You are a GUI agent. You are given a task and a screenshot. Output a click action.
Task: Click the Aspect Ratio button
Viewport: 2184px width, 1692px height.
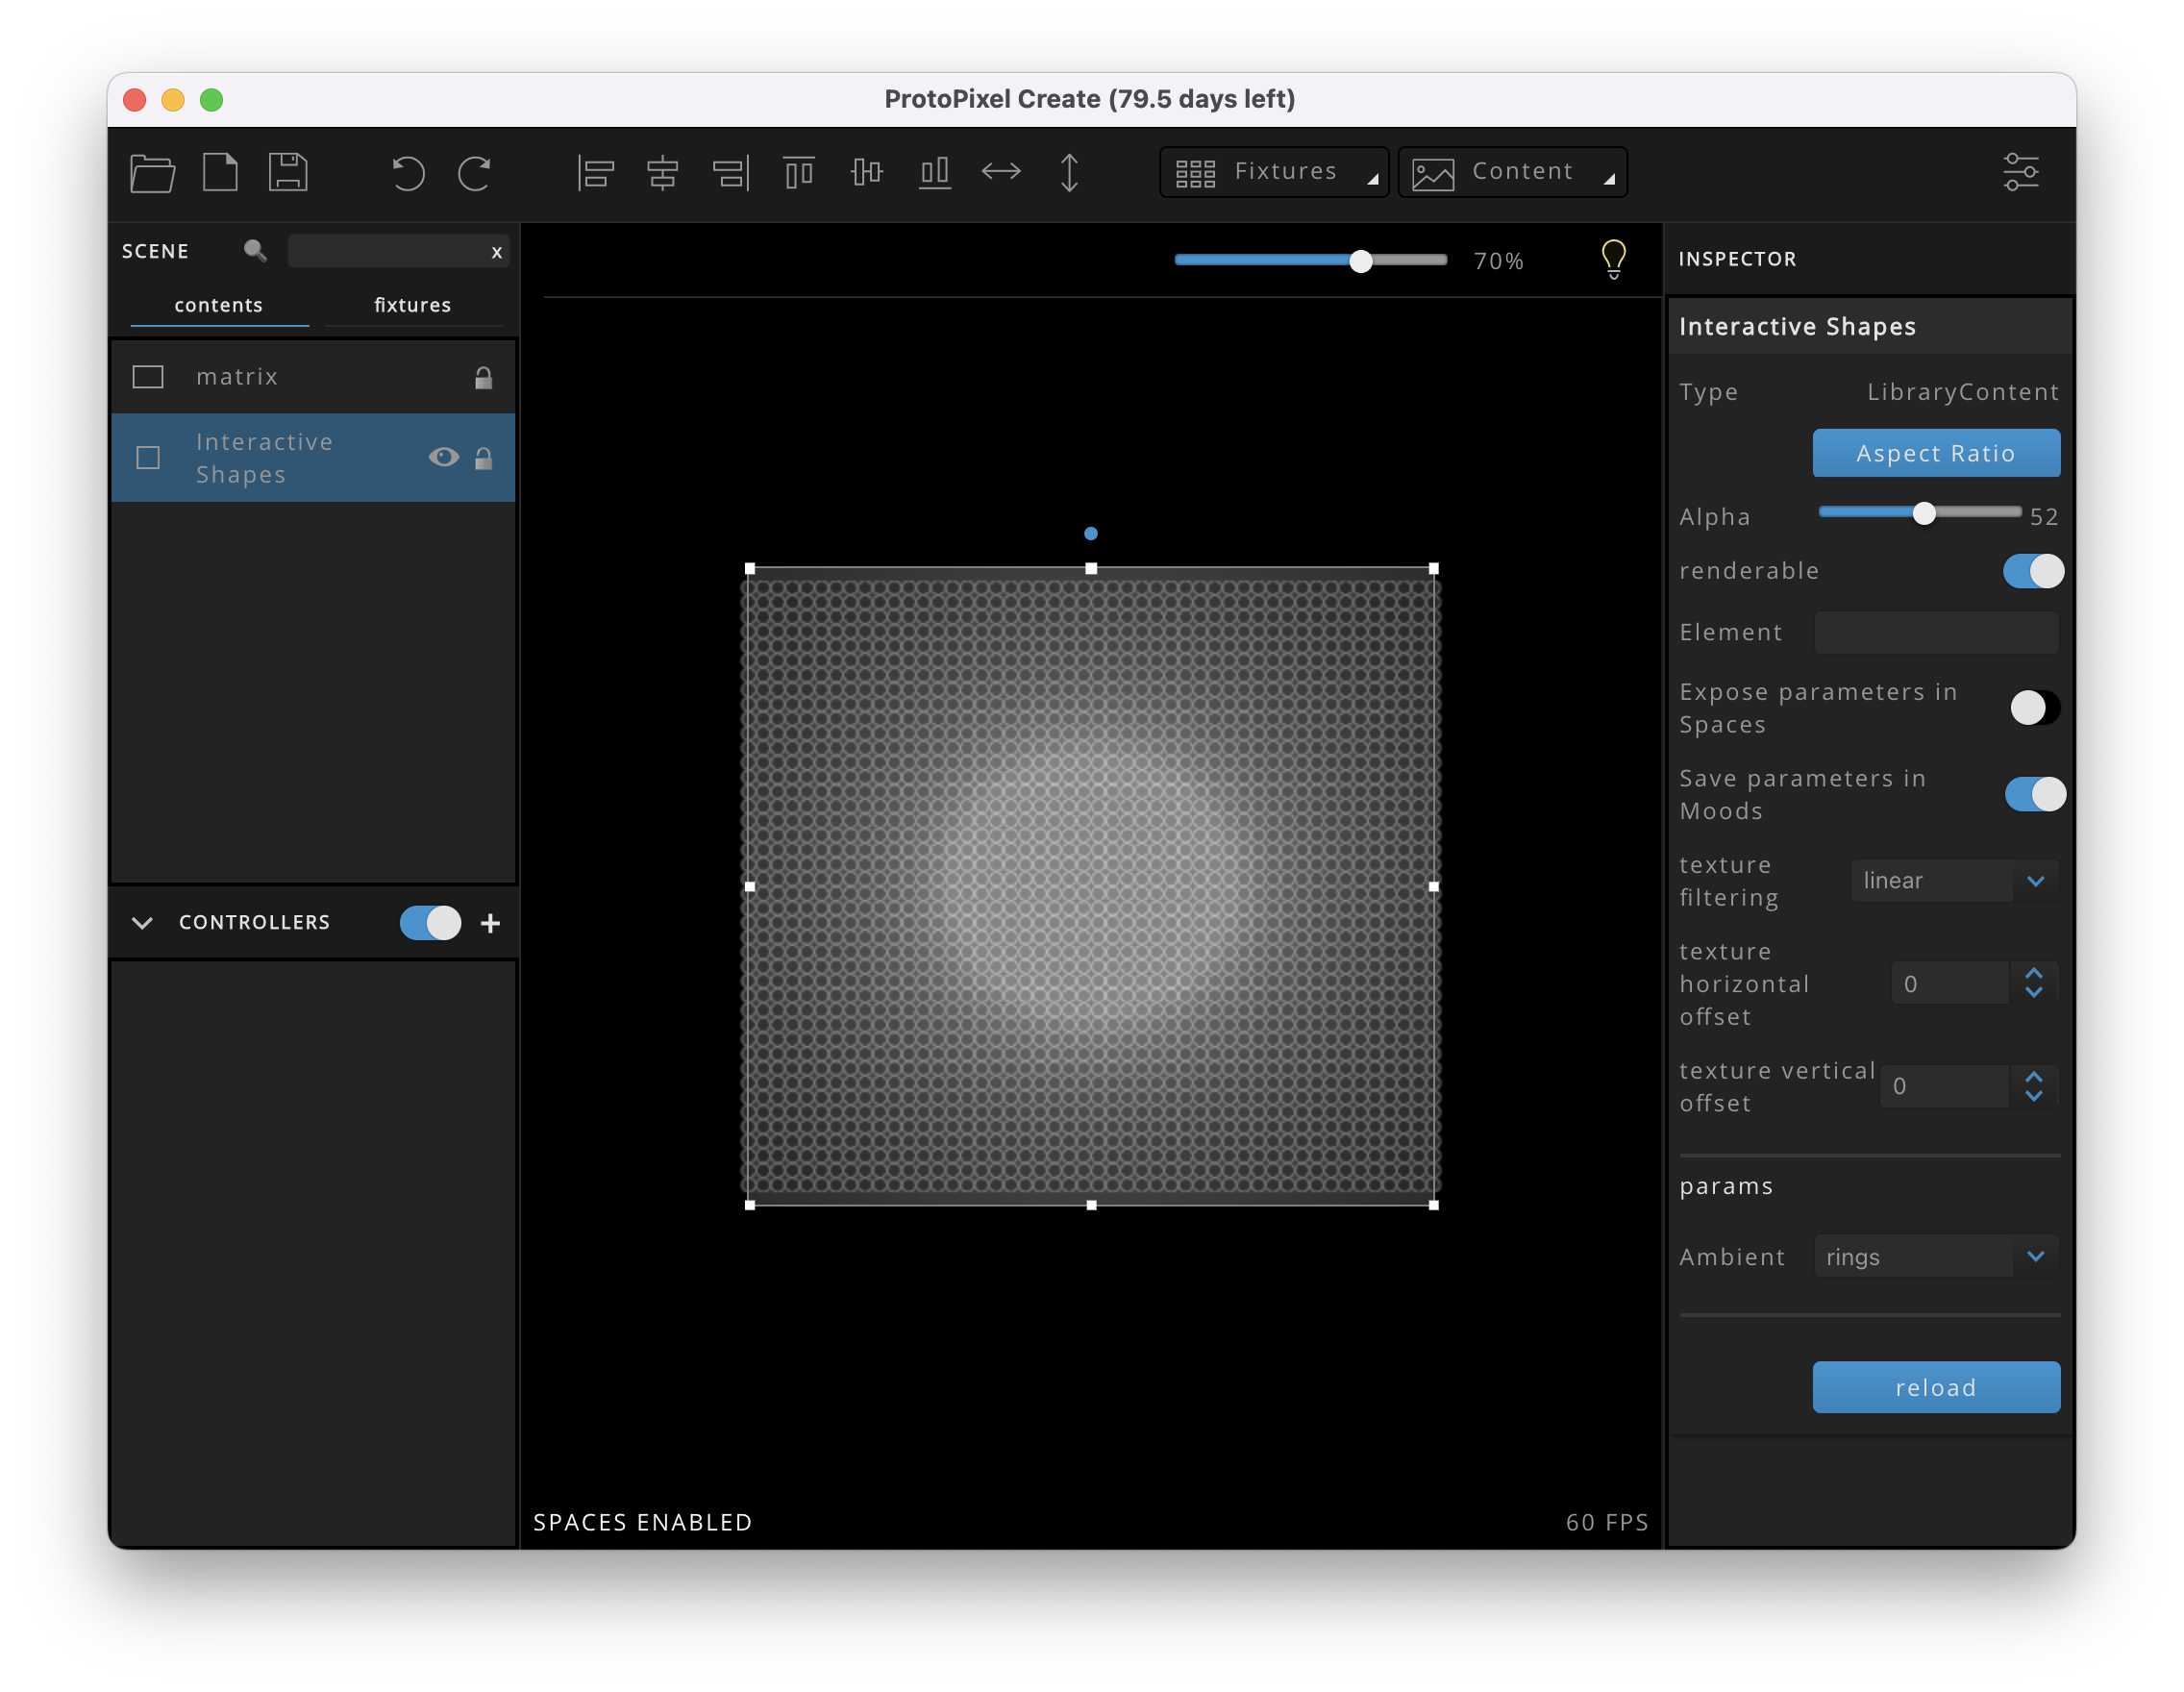[1936, 453]
